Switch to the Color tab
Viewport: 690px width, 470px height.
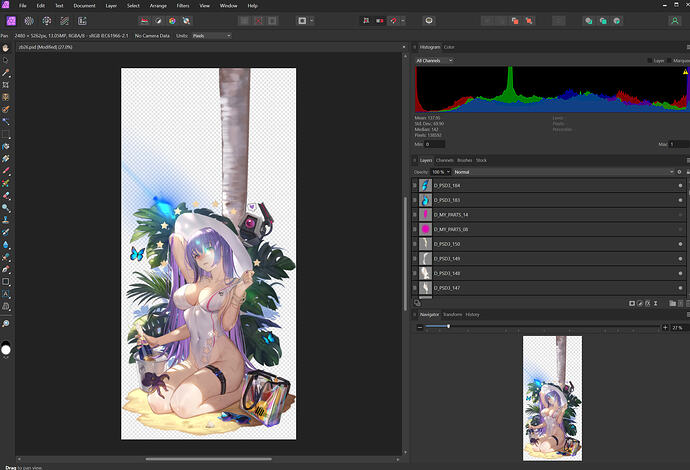(x=449, y=47)
